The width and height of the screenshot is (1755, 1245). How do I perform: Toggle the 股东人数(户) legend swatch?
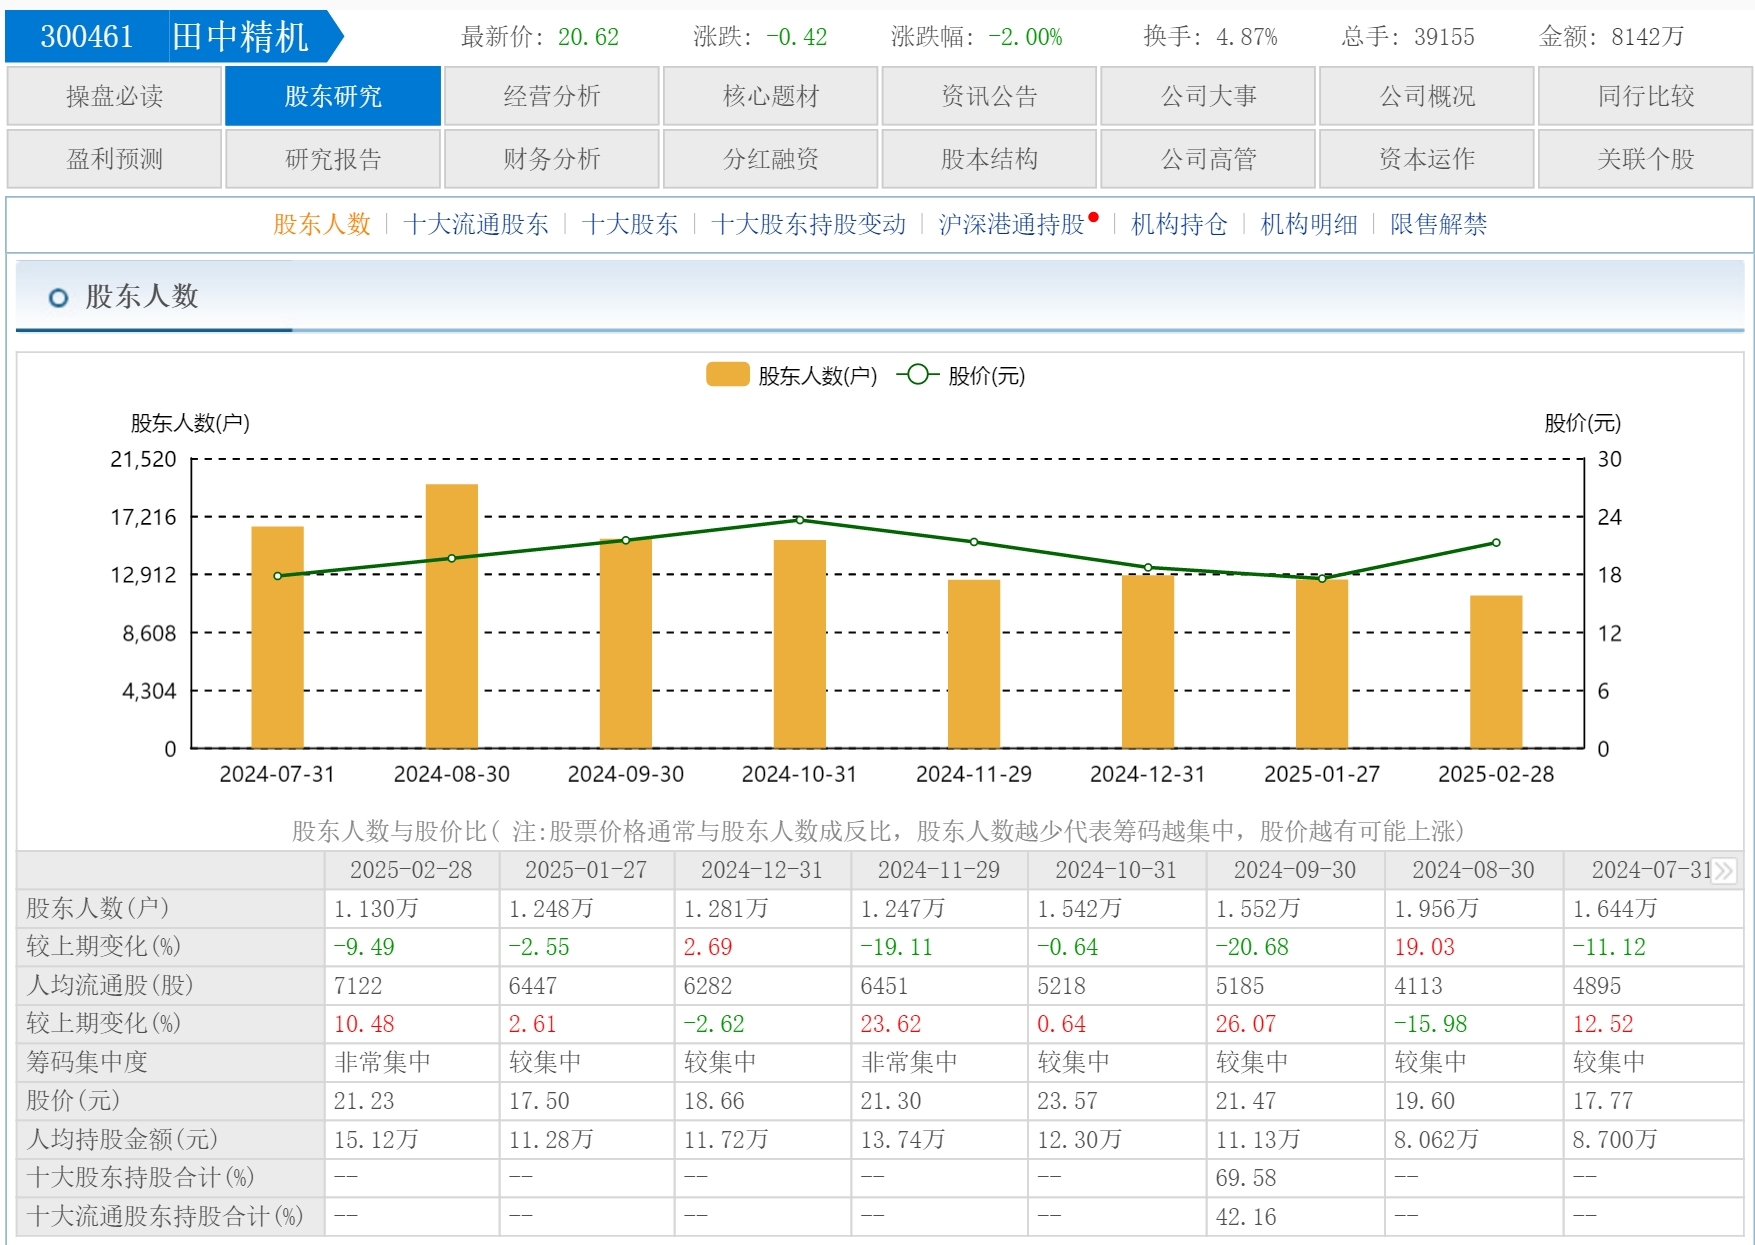pos(727,375)
